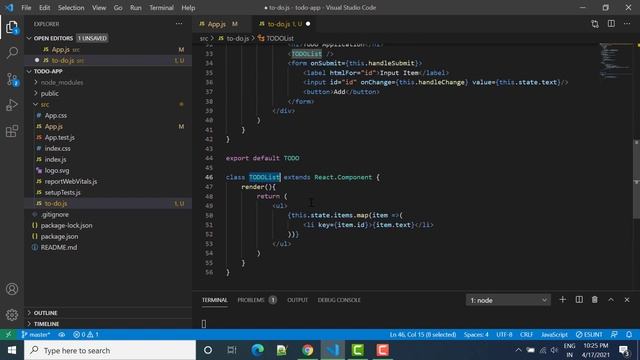
Task: Click the Windows taskbar search box
Action: pos(110,350)
